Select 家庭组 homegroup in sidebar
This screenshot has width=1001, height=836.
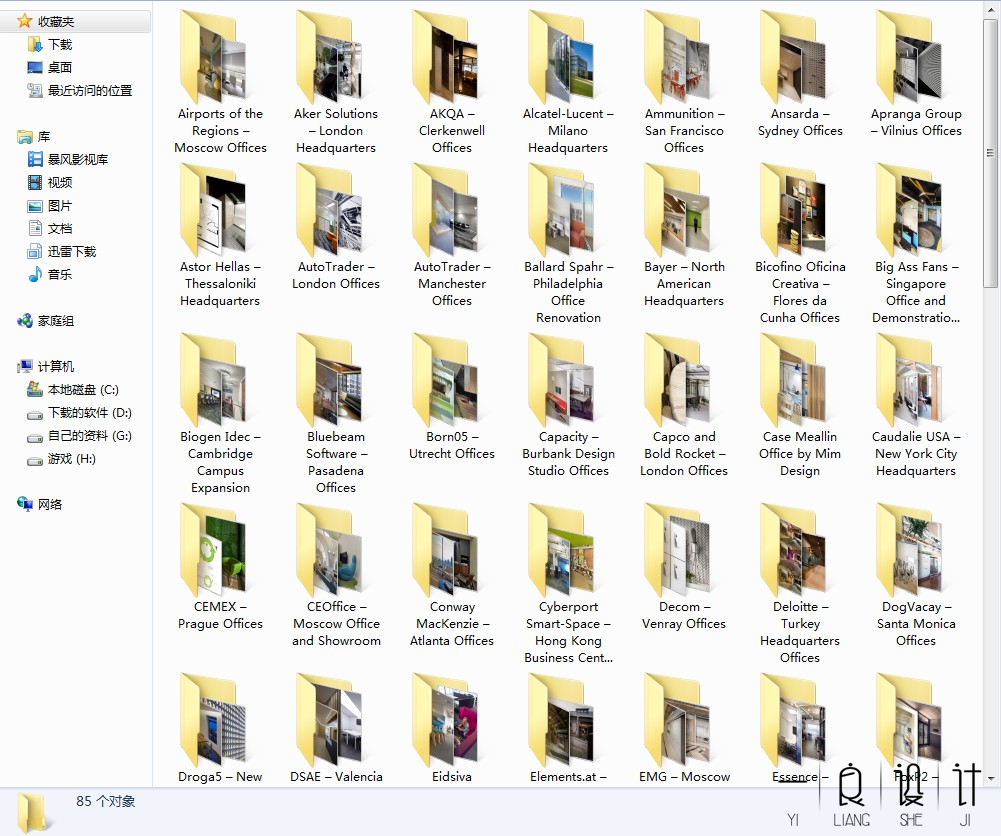click(45, 320)
